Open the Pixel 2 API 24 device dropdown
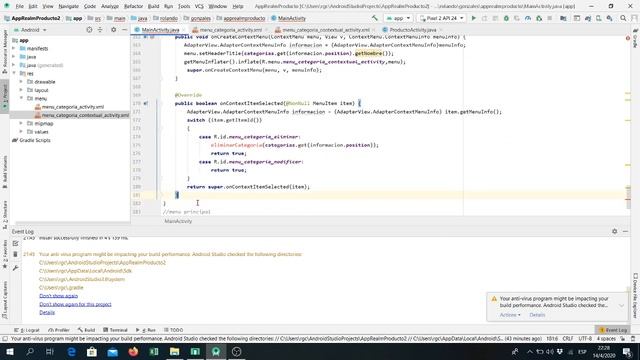The width and height of the screenshot is (640, 360). [441, 18]
